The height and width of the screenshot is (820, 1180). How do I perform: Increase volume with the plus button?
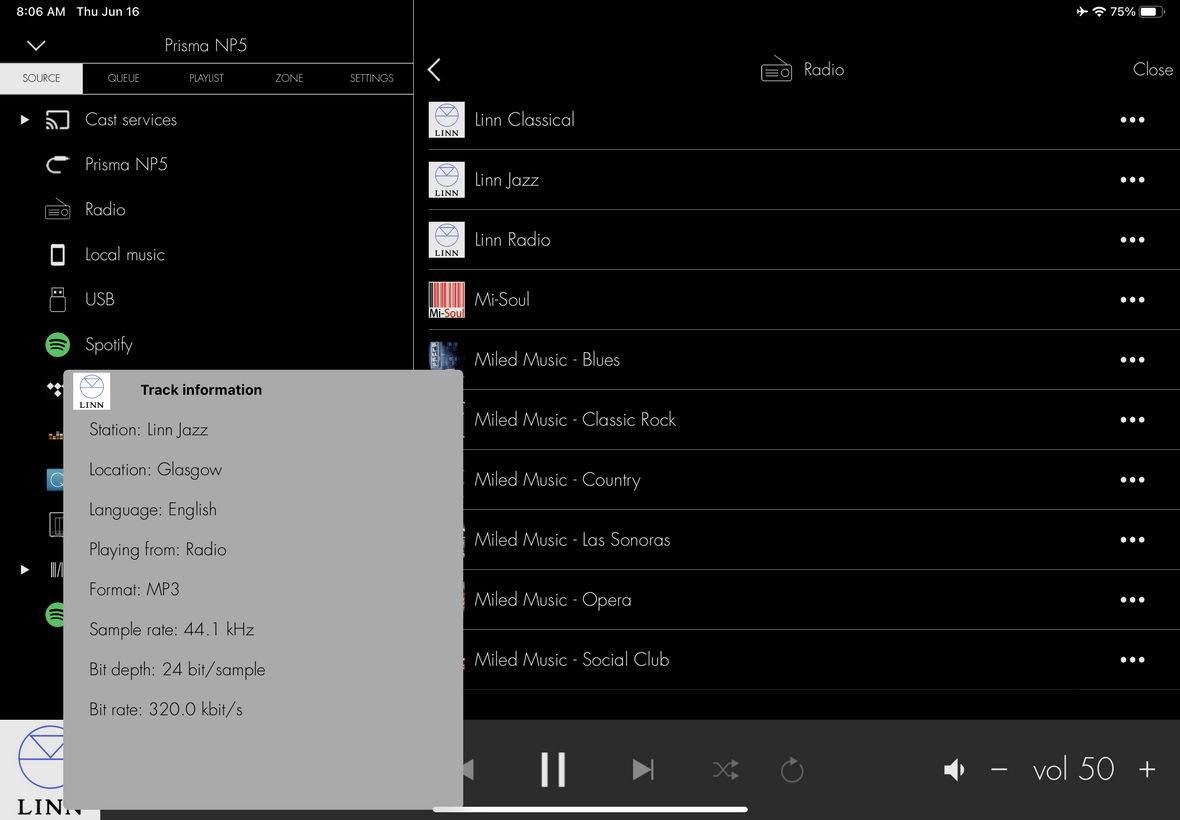(1147, 770)
